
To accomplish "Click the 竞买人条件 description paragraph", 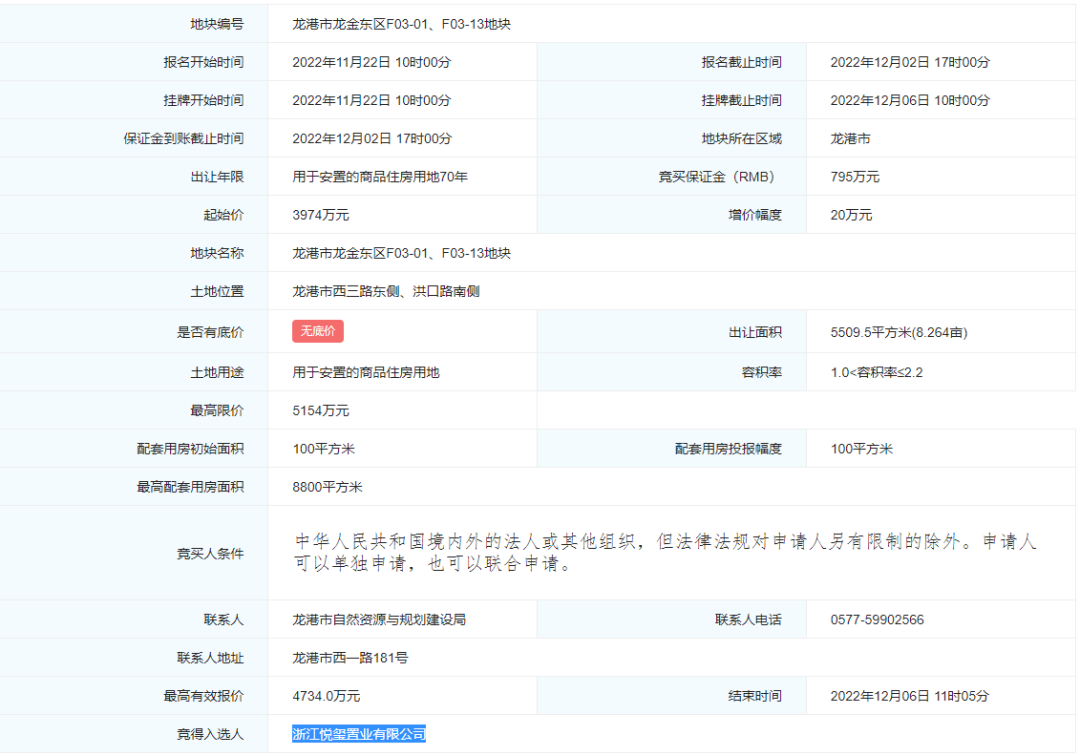I will 665,553.
